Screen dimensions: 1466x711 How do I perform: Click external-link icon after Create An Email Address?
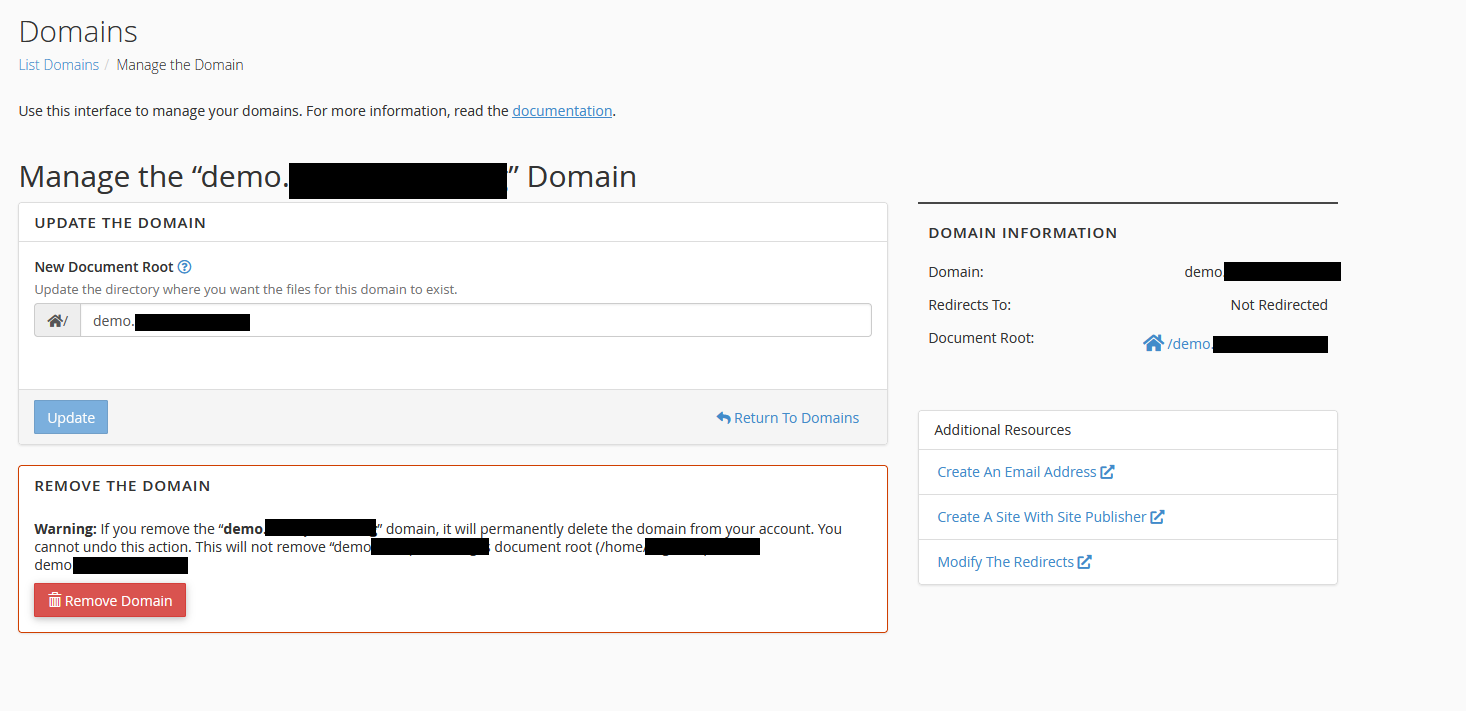click(x=1107, y=472)
